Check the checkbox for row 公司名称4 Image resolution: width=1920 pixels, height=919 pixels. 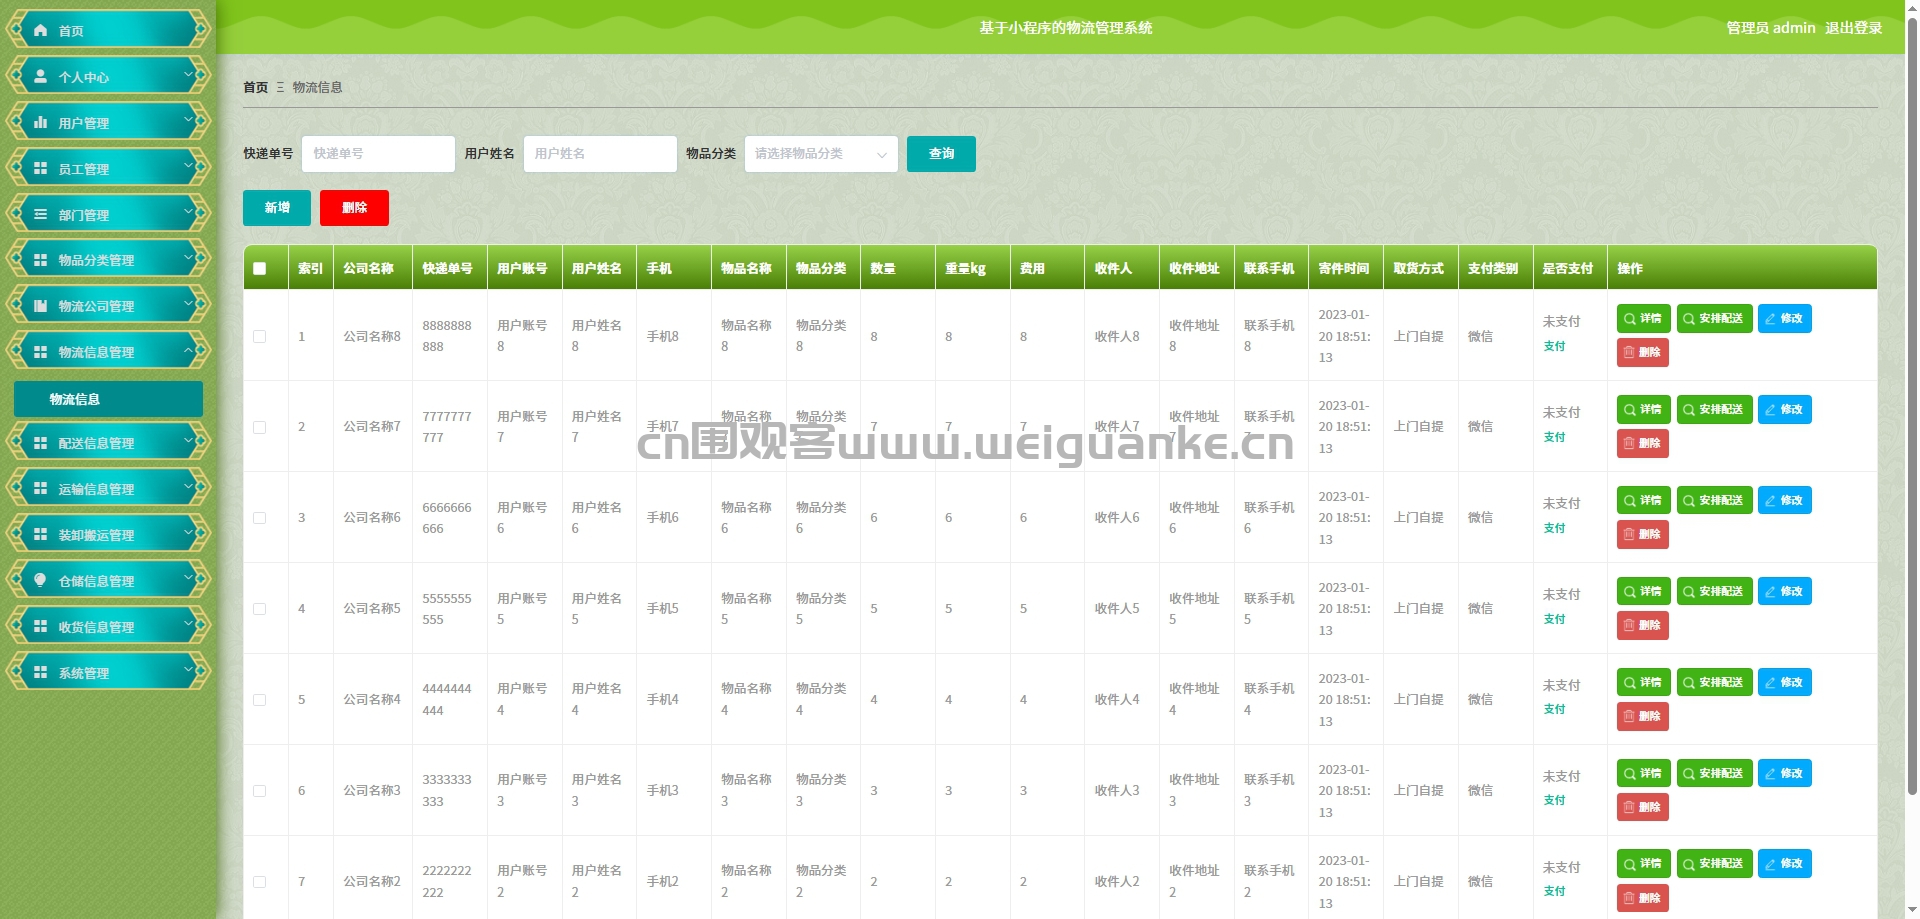[x=260, y=700]
